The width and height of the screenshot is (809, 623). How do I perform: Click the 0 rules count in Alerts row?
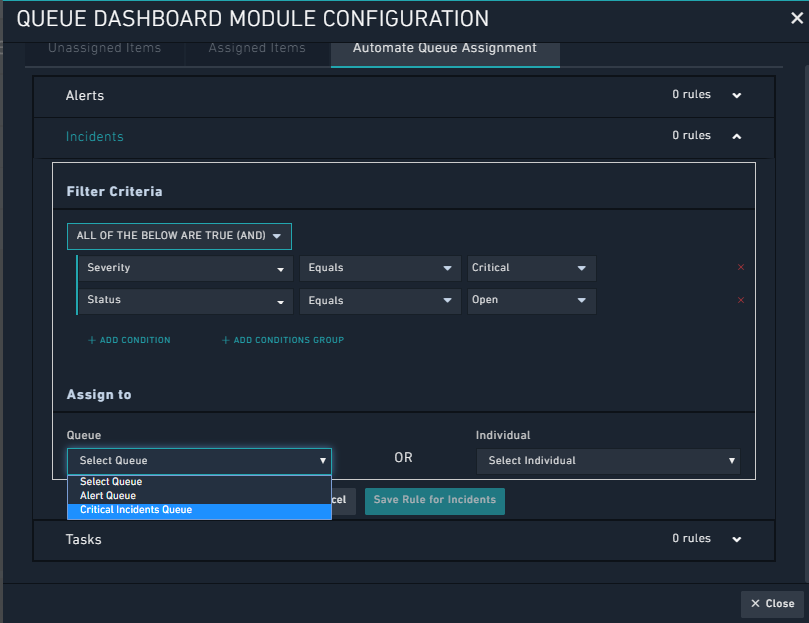point(691,94)
